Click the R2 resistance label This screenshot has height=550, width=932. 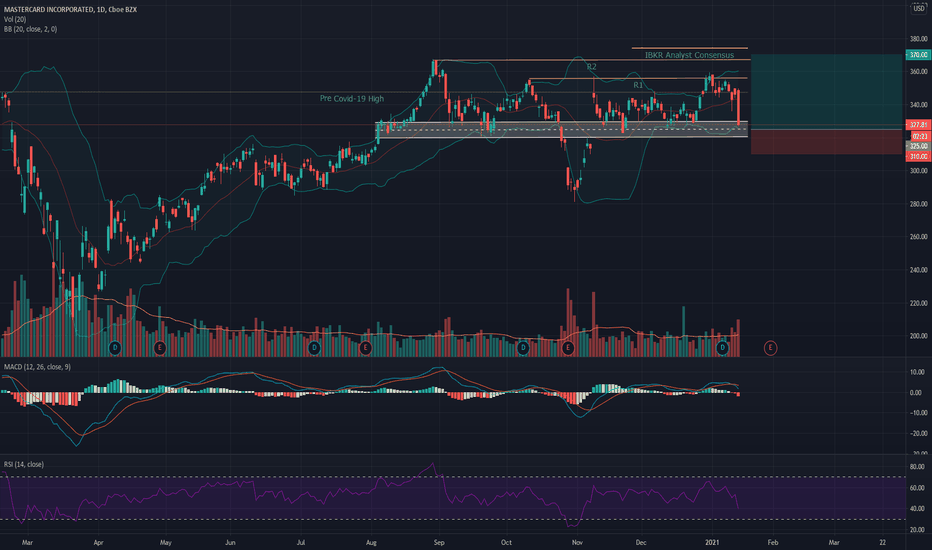tap(591, 67)
